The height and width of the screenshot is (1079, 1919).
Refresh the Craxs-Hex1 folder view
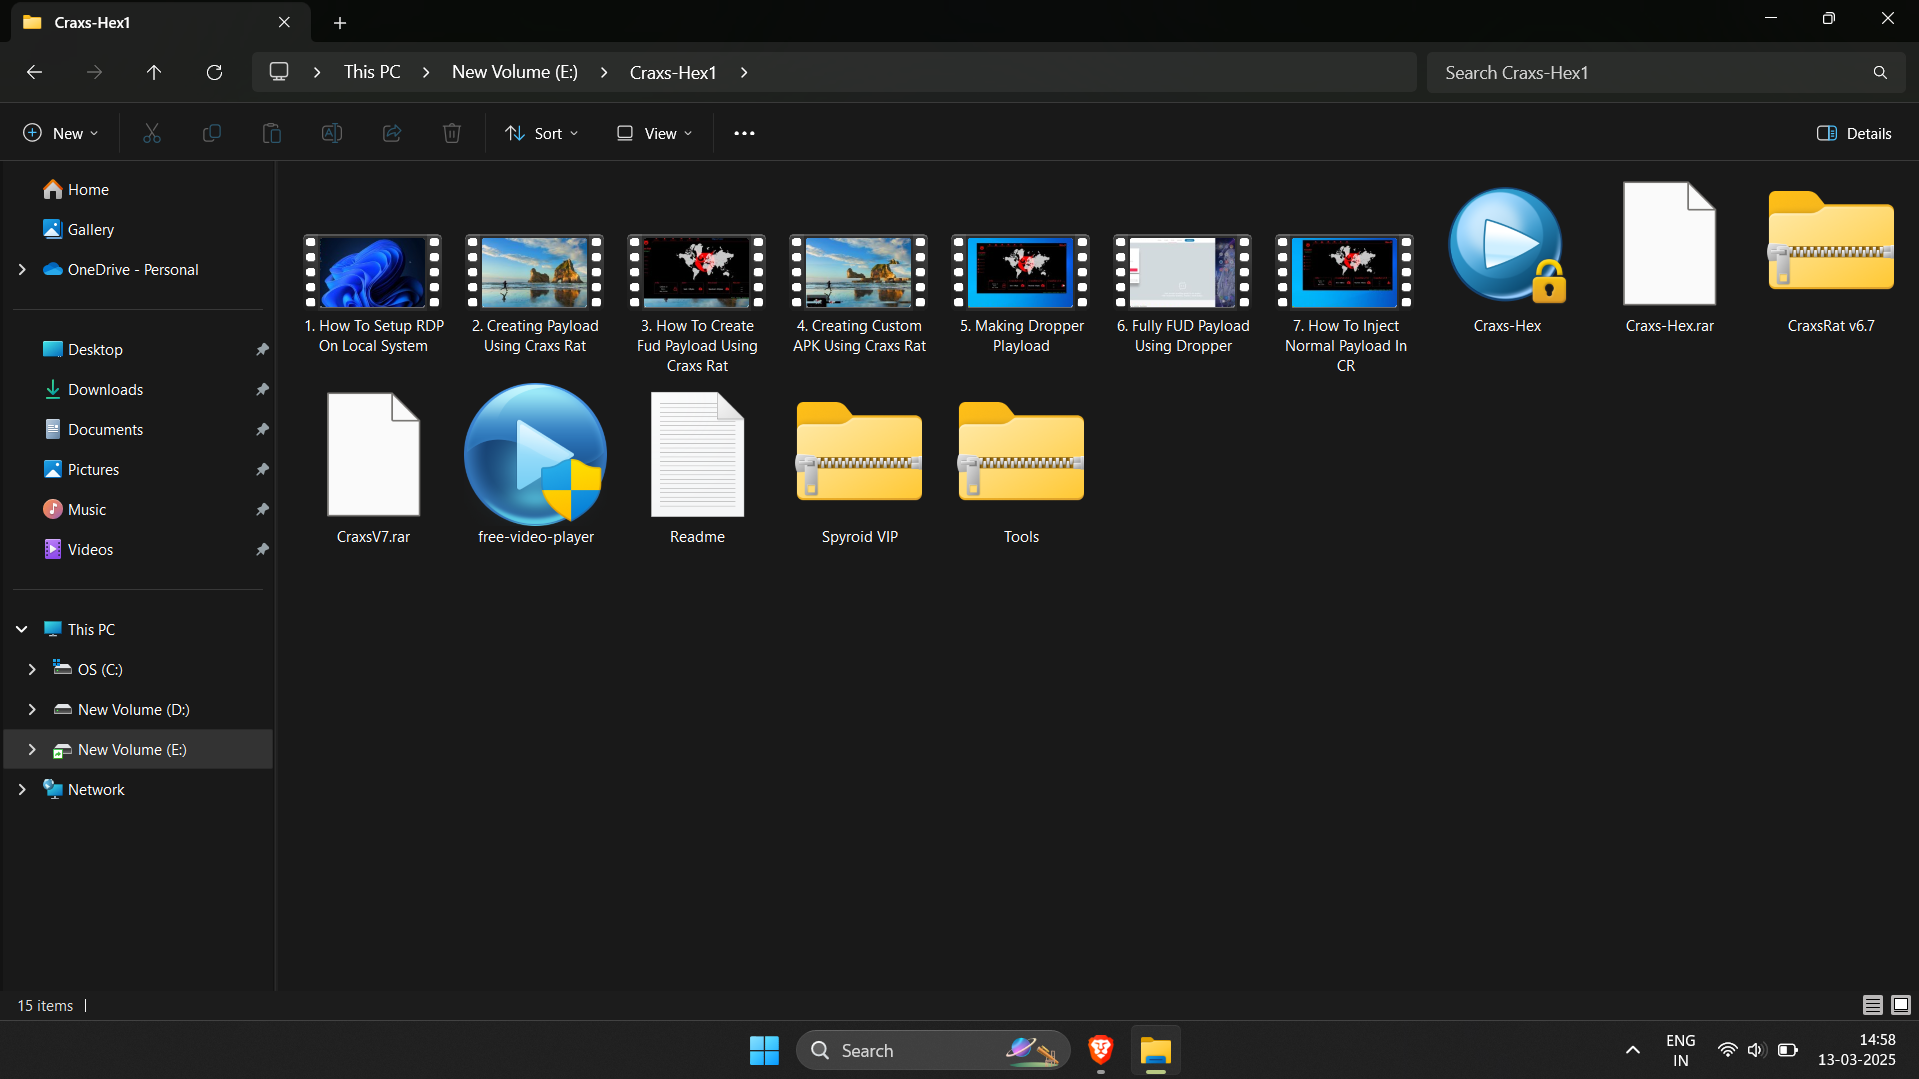pos(214,72)
